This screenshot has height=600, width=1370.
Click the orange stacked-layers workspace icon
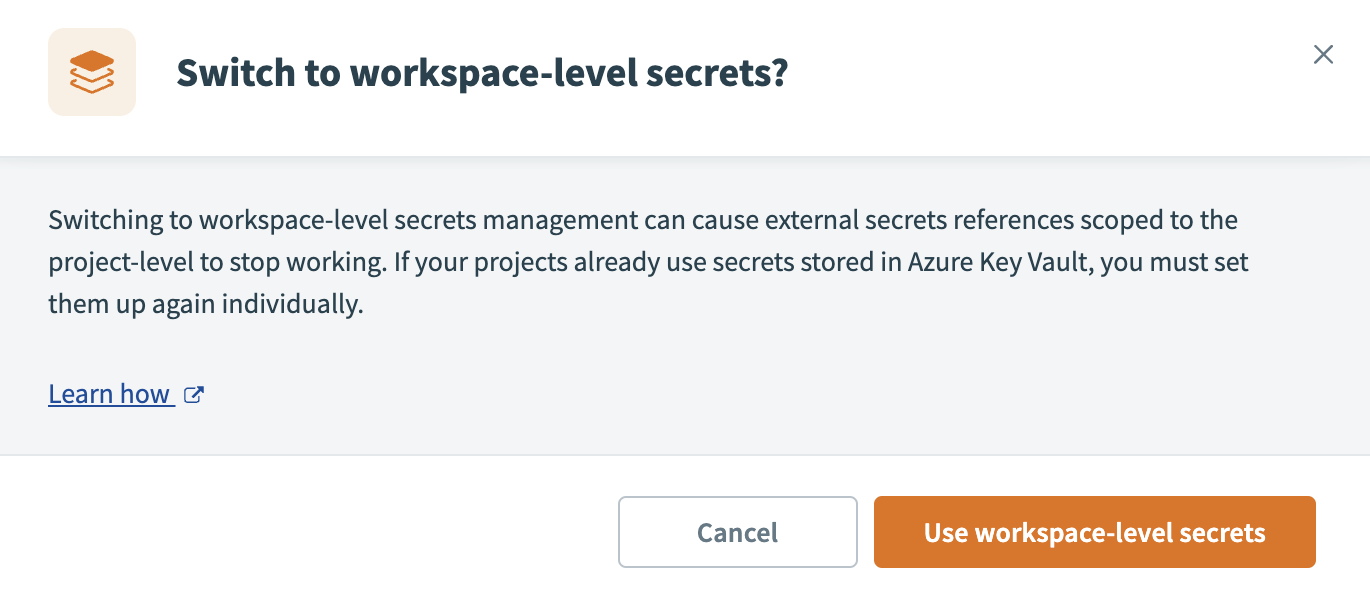tap(91, 71)
